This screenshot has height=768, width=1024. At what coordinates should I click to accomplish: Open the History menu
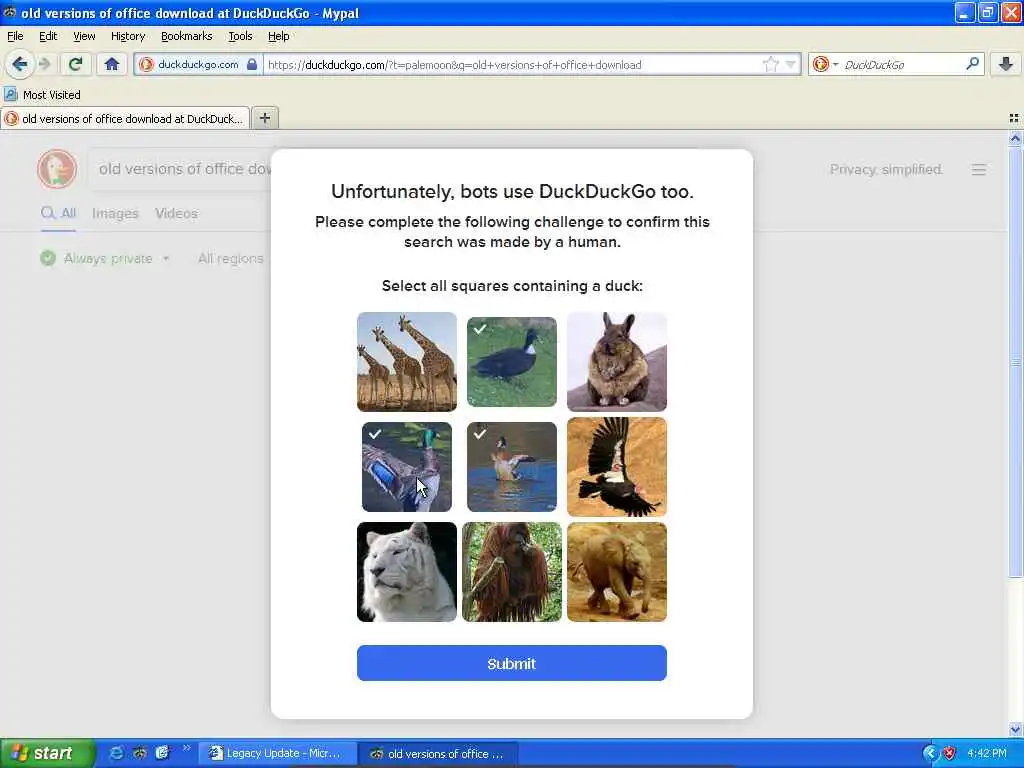click(x=128, y=36)
